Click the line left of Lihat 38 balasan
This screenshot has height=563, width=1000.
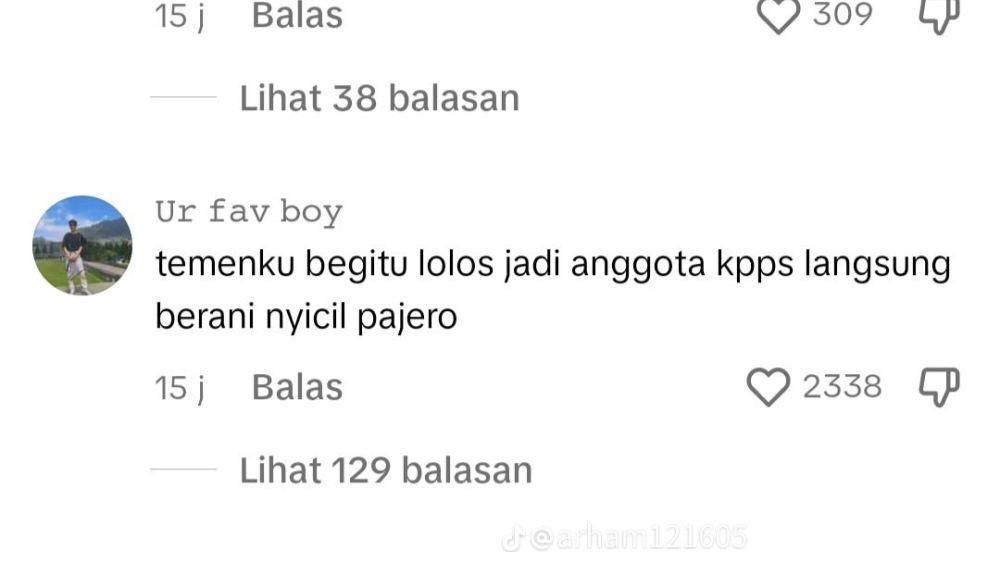(x=184, y=97)
